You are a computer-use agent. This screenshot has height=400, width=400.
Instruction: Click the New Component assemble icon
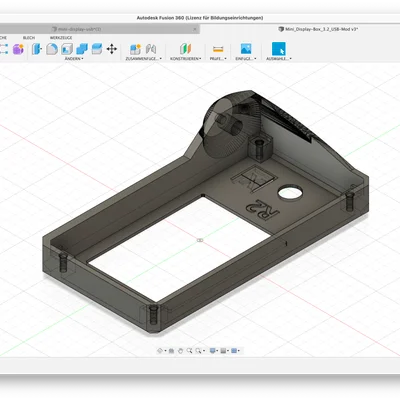135,49
